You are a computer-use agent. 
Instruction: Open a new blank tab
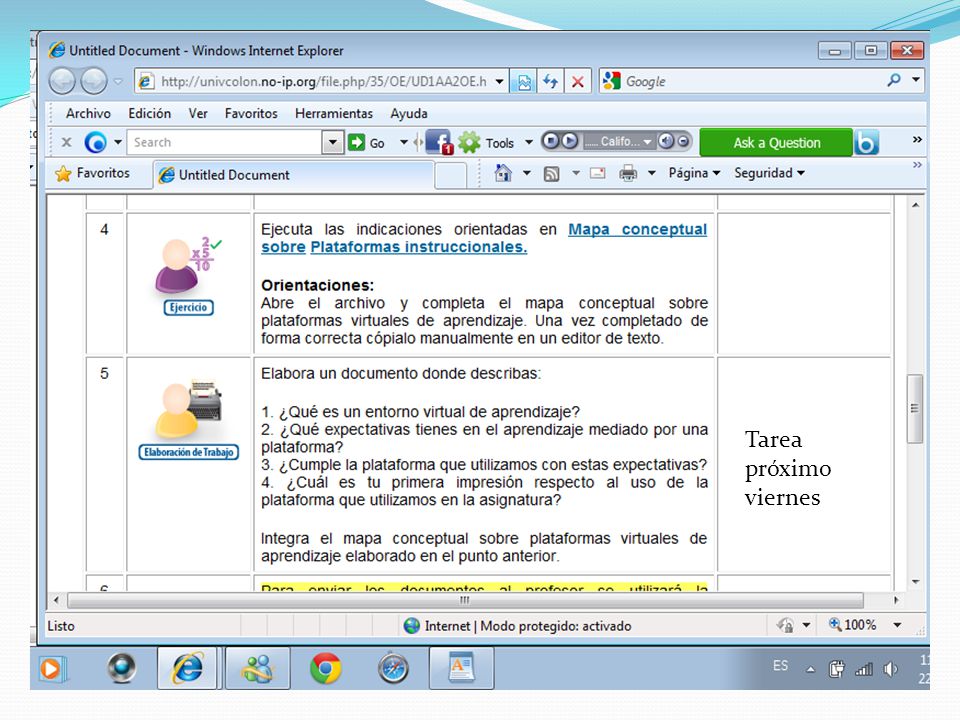(451, 176)
